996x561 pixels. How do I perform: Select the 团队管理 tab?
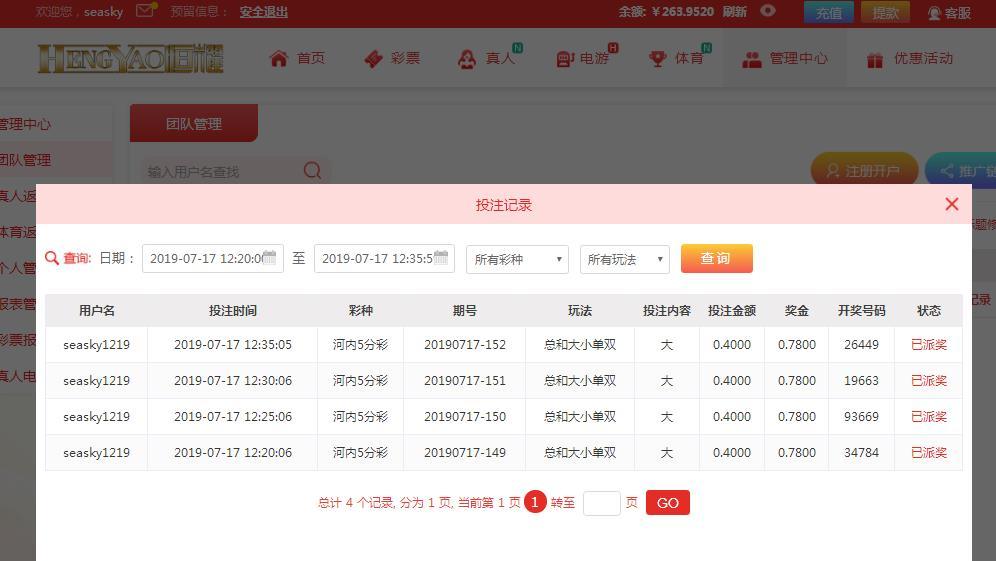click(194, 123)
